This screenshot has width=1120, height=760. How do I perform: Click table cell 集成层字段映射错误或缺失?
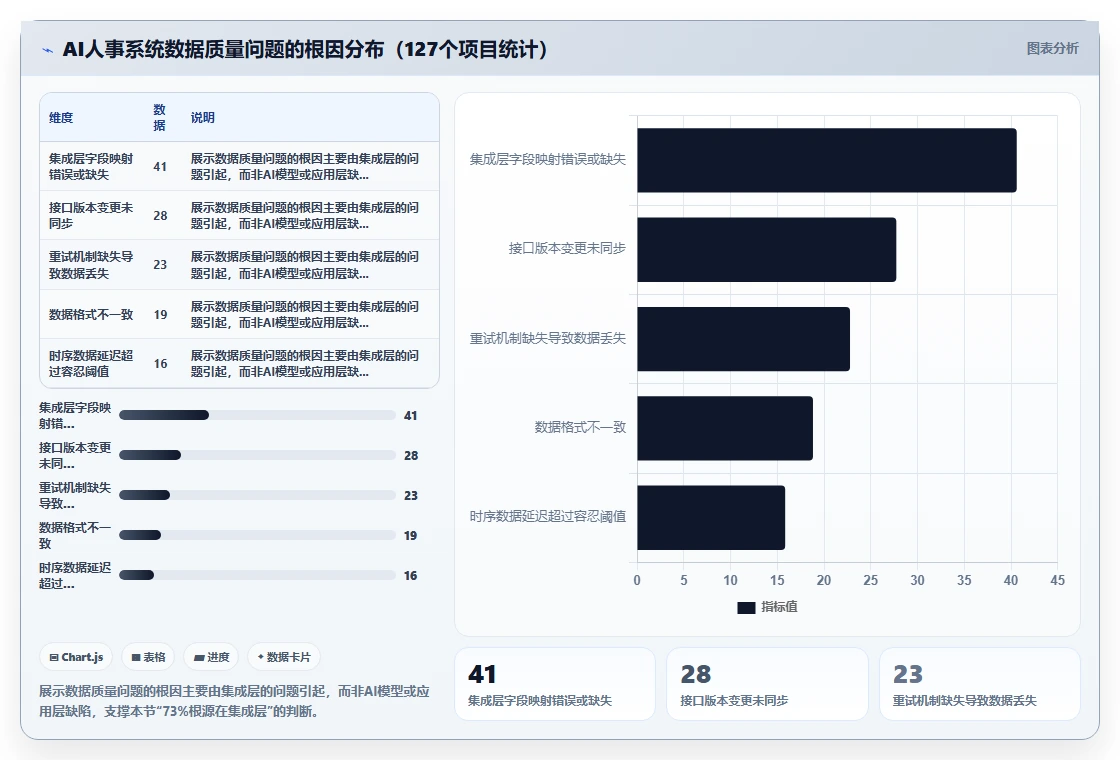[91, 166]
